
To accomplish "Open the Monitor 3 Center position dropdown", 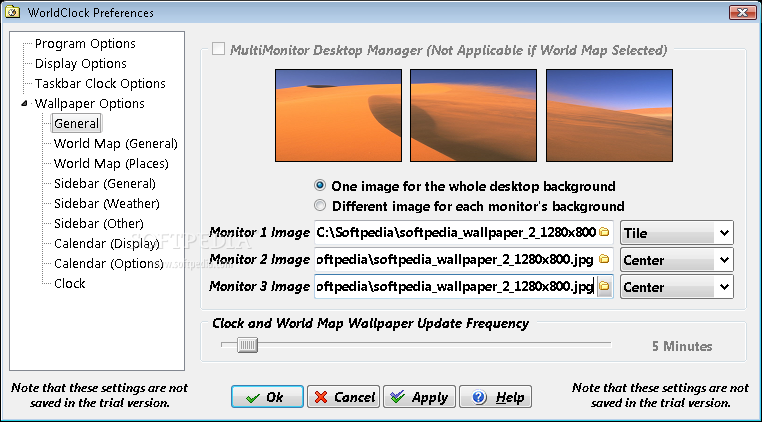I will (x=676, y=287).
